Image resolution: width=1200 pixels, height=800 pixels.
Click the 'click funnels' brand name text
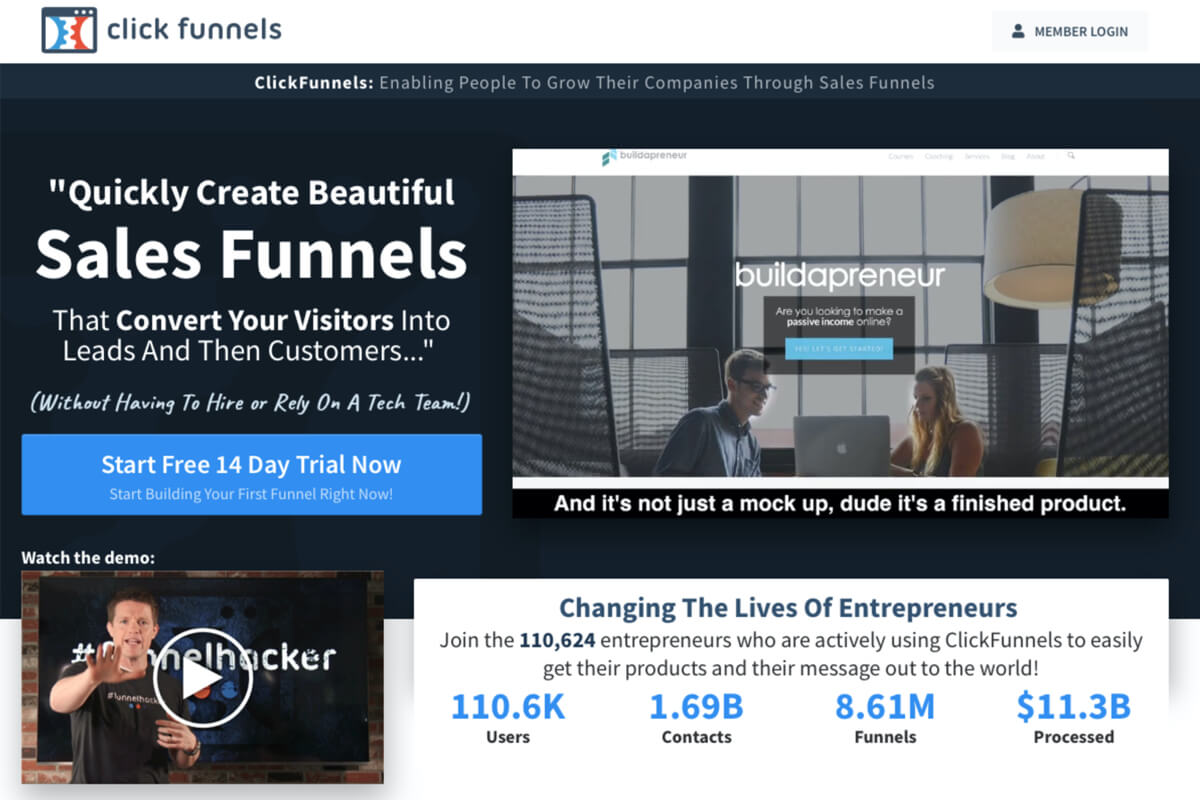coord(195,29)
